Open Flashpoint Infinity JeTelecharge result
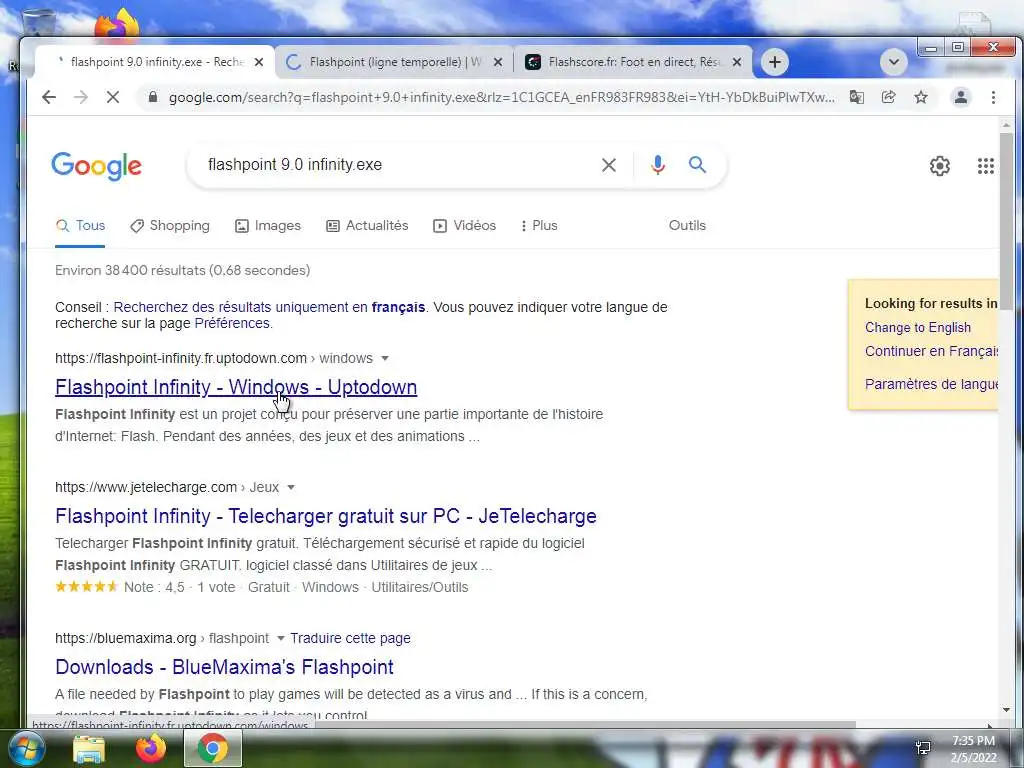Image resolution: width=1024 pixels, height=768 pixels. (326, 516)
